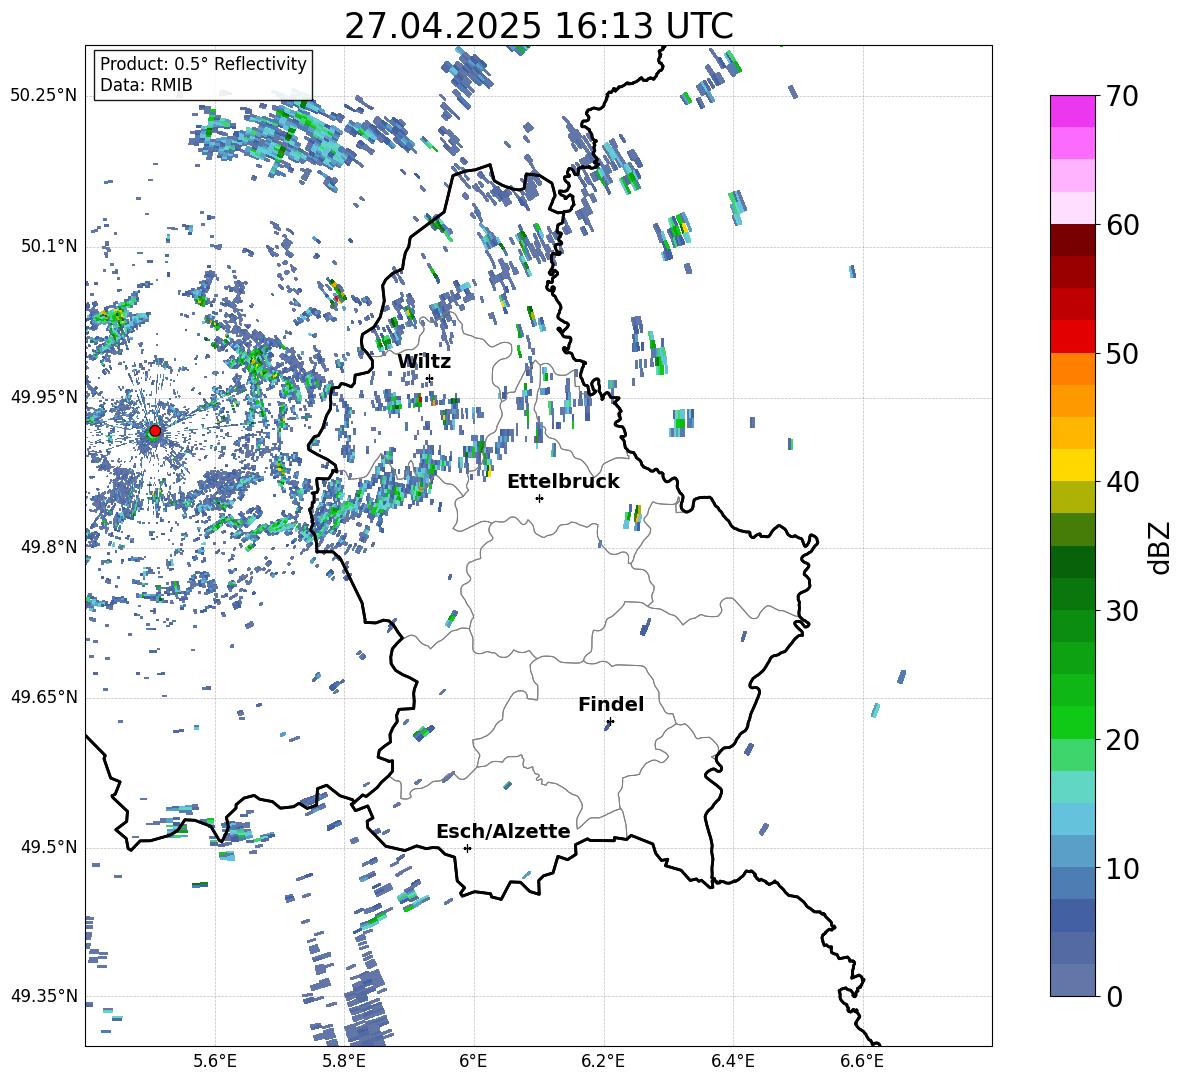Click the 70 tick on the colorbar
1184x1081 pixels.
[1123, 97]
